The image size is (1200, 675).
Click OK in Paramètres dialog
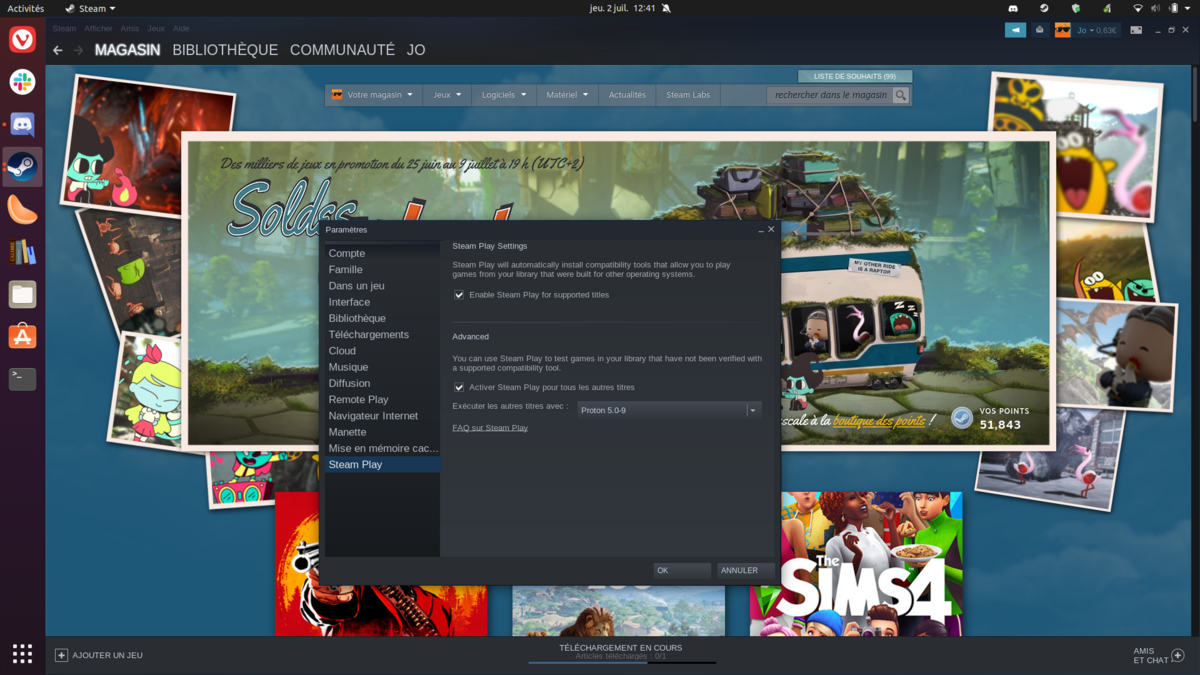click(x=682, y=570)
